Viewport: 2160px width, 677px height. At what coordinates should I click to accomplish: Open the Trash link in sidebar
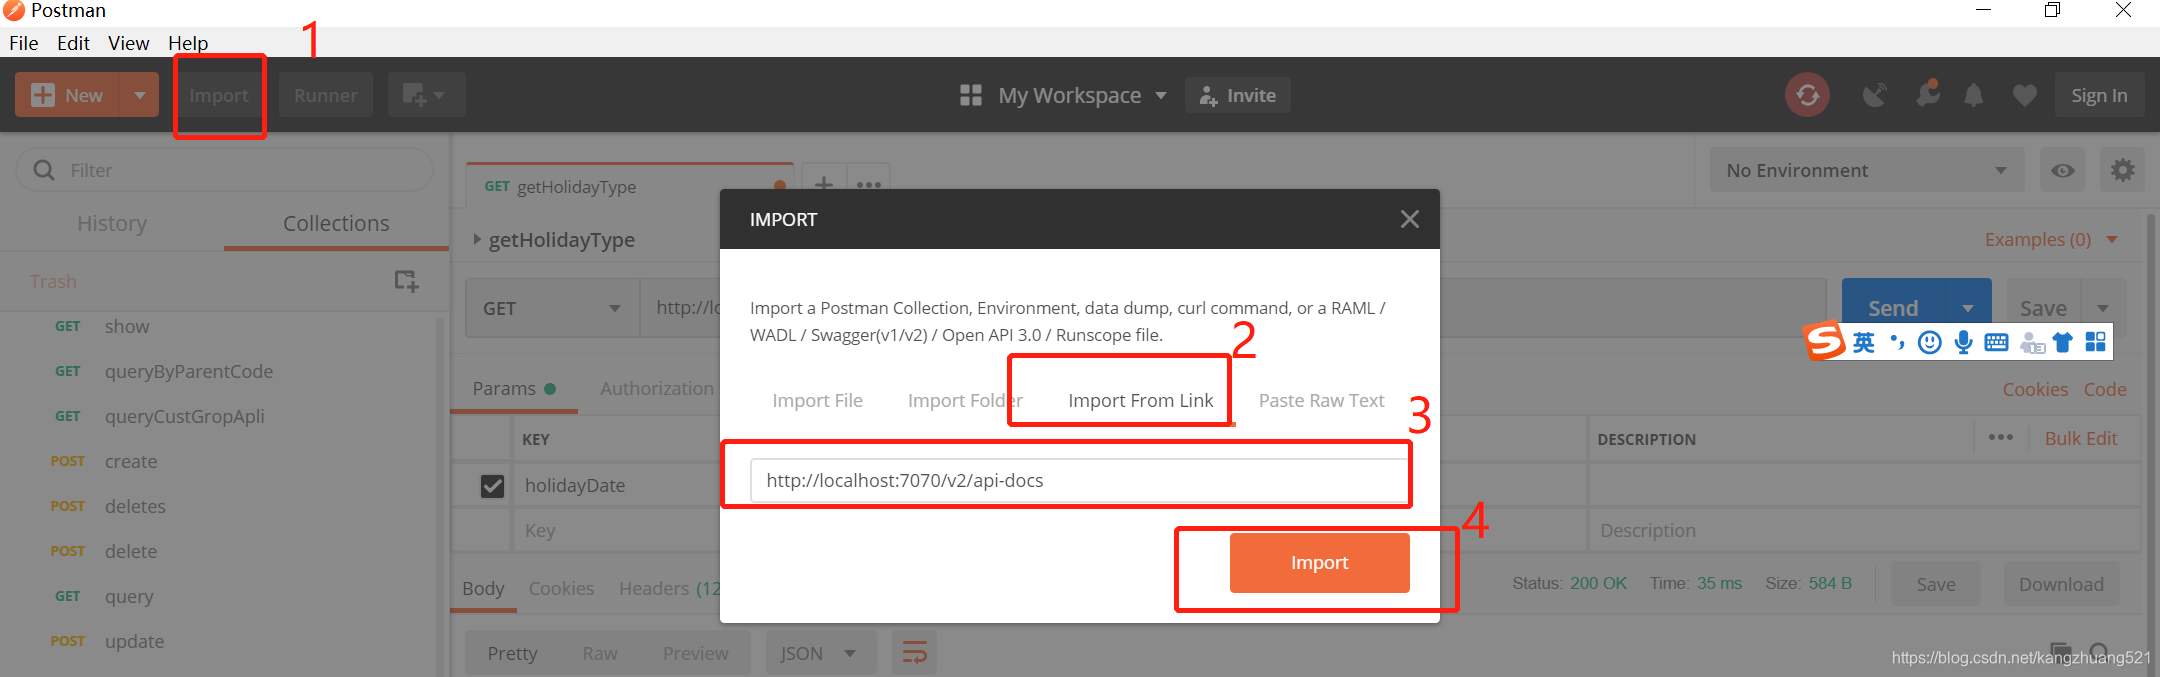(53, 281)
